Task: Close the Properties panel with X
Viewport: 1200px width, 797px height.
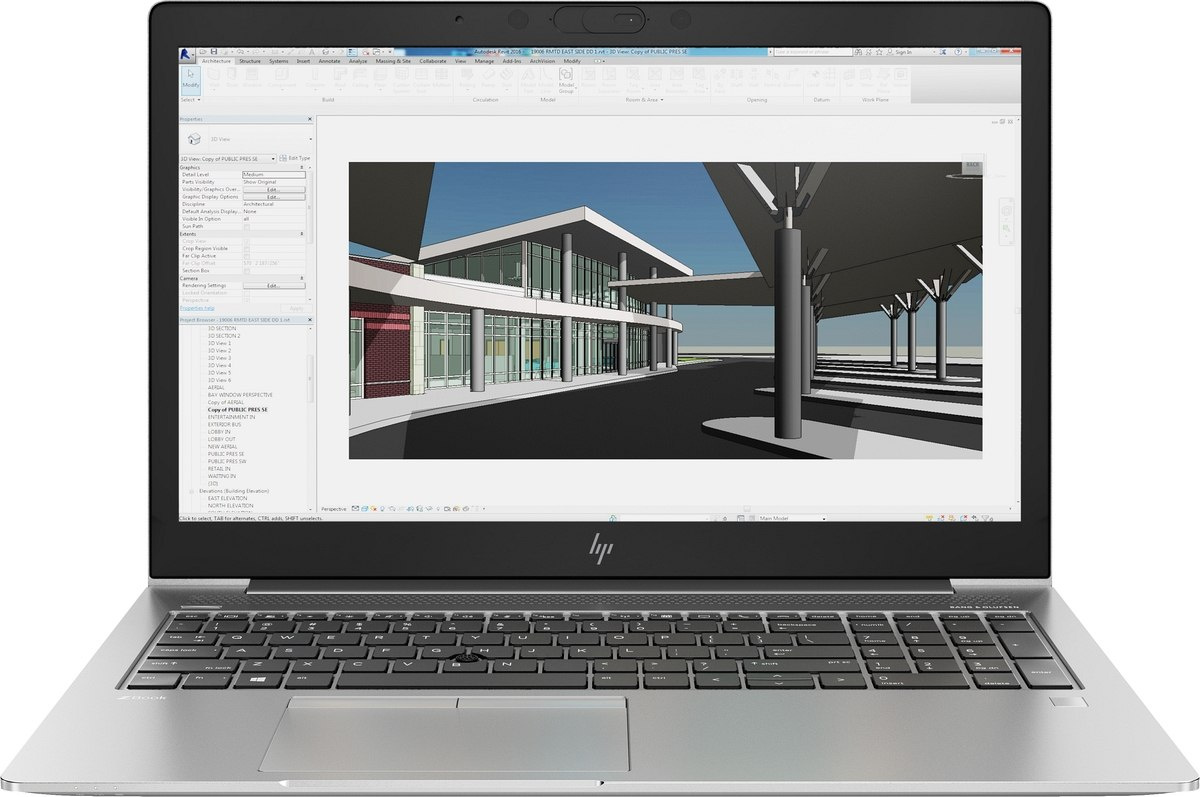Action: click(310, 119)
